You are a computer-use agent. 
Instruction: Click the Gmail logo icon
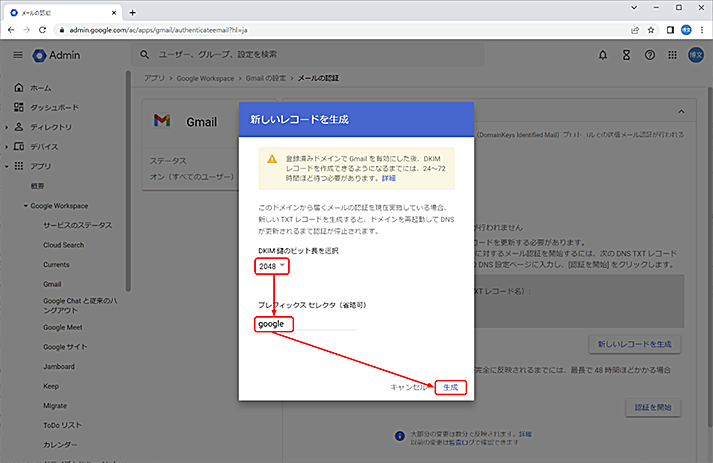point(162,121)
